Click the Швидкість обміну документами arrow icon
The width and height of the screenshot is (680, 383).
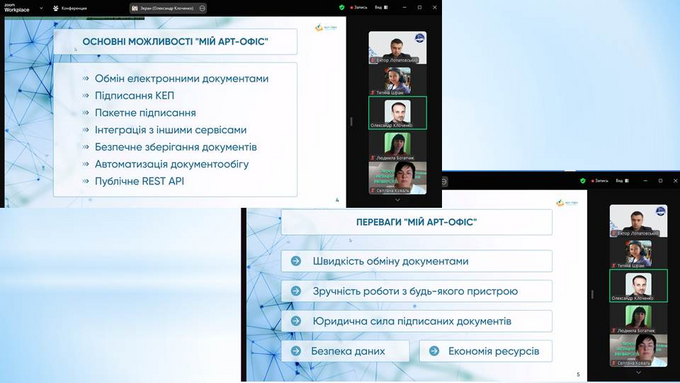[296, 261]
